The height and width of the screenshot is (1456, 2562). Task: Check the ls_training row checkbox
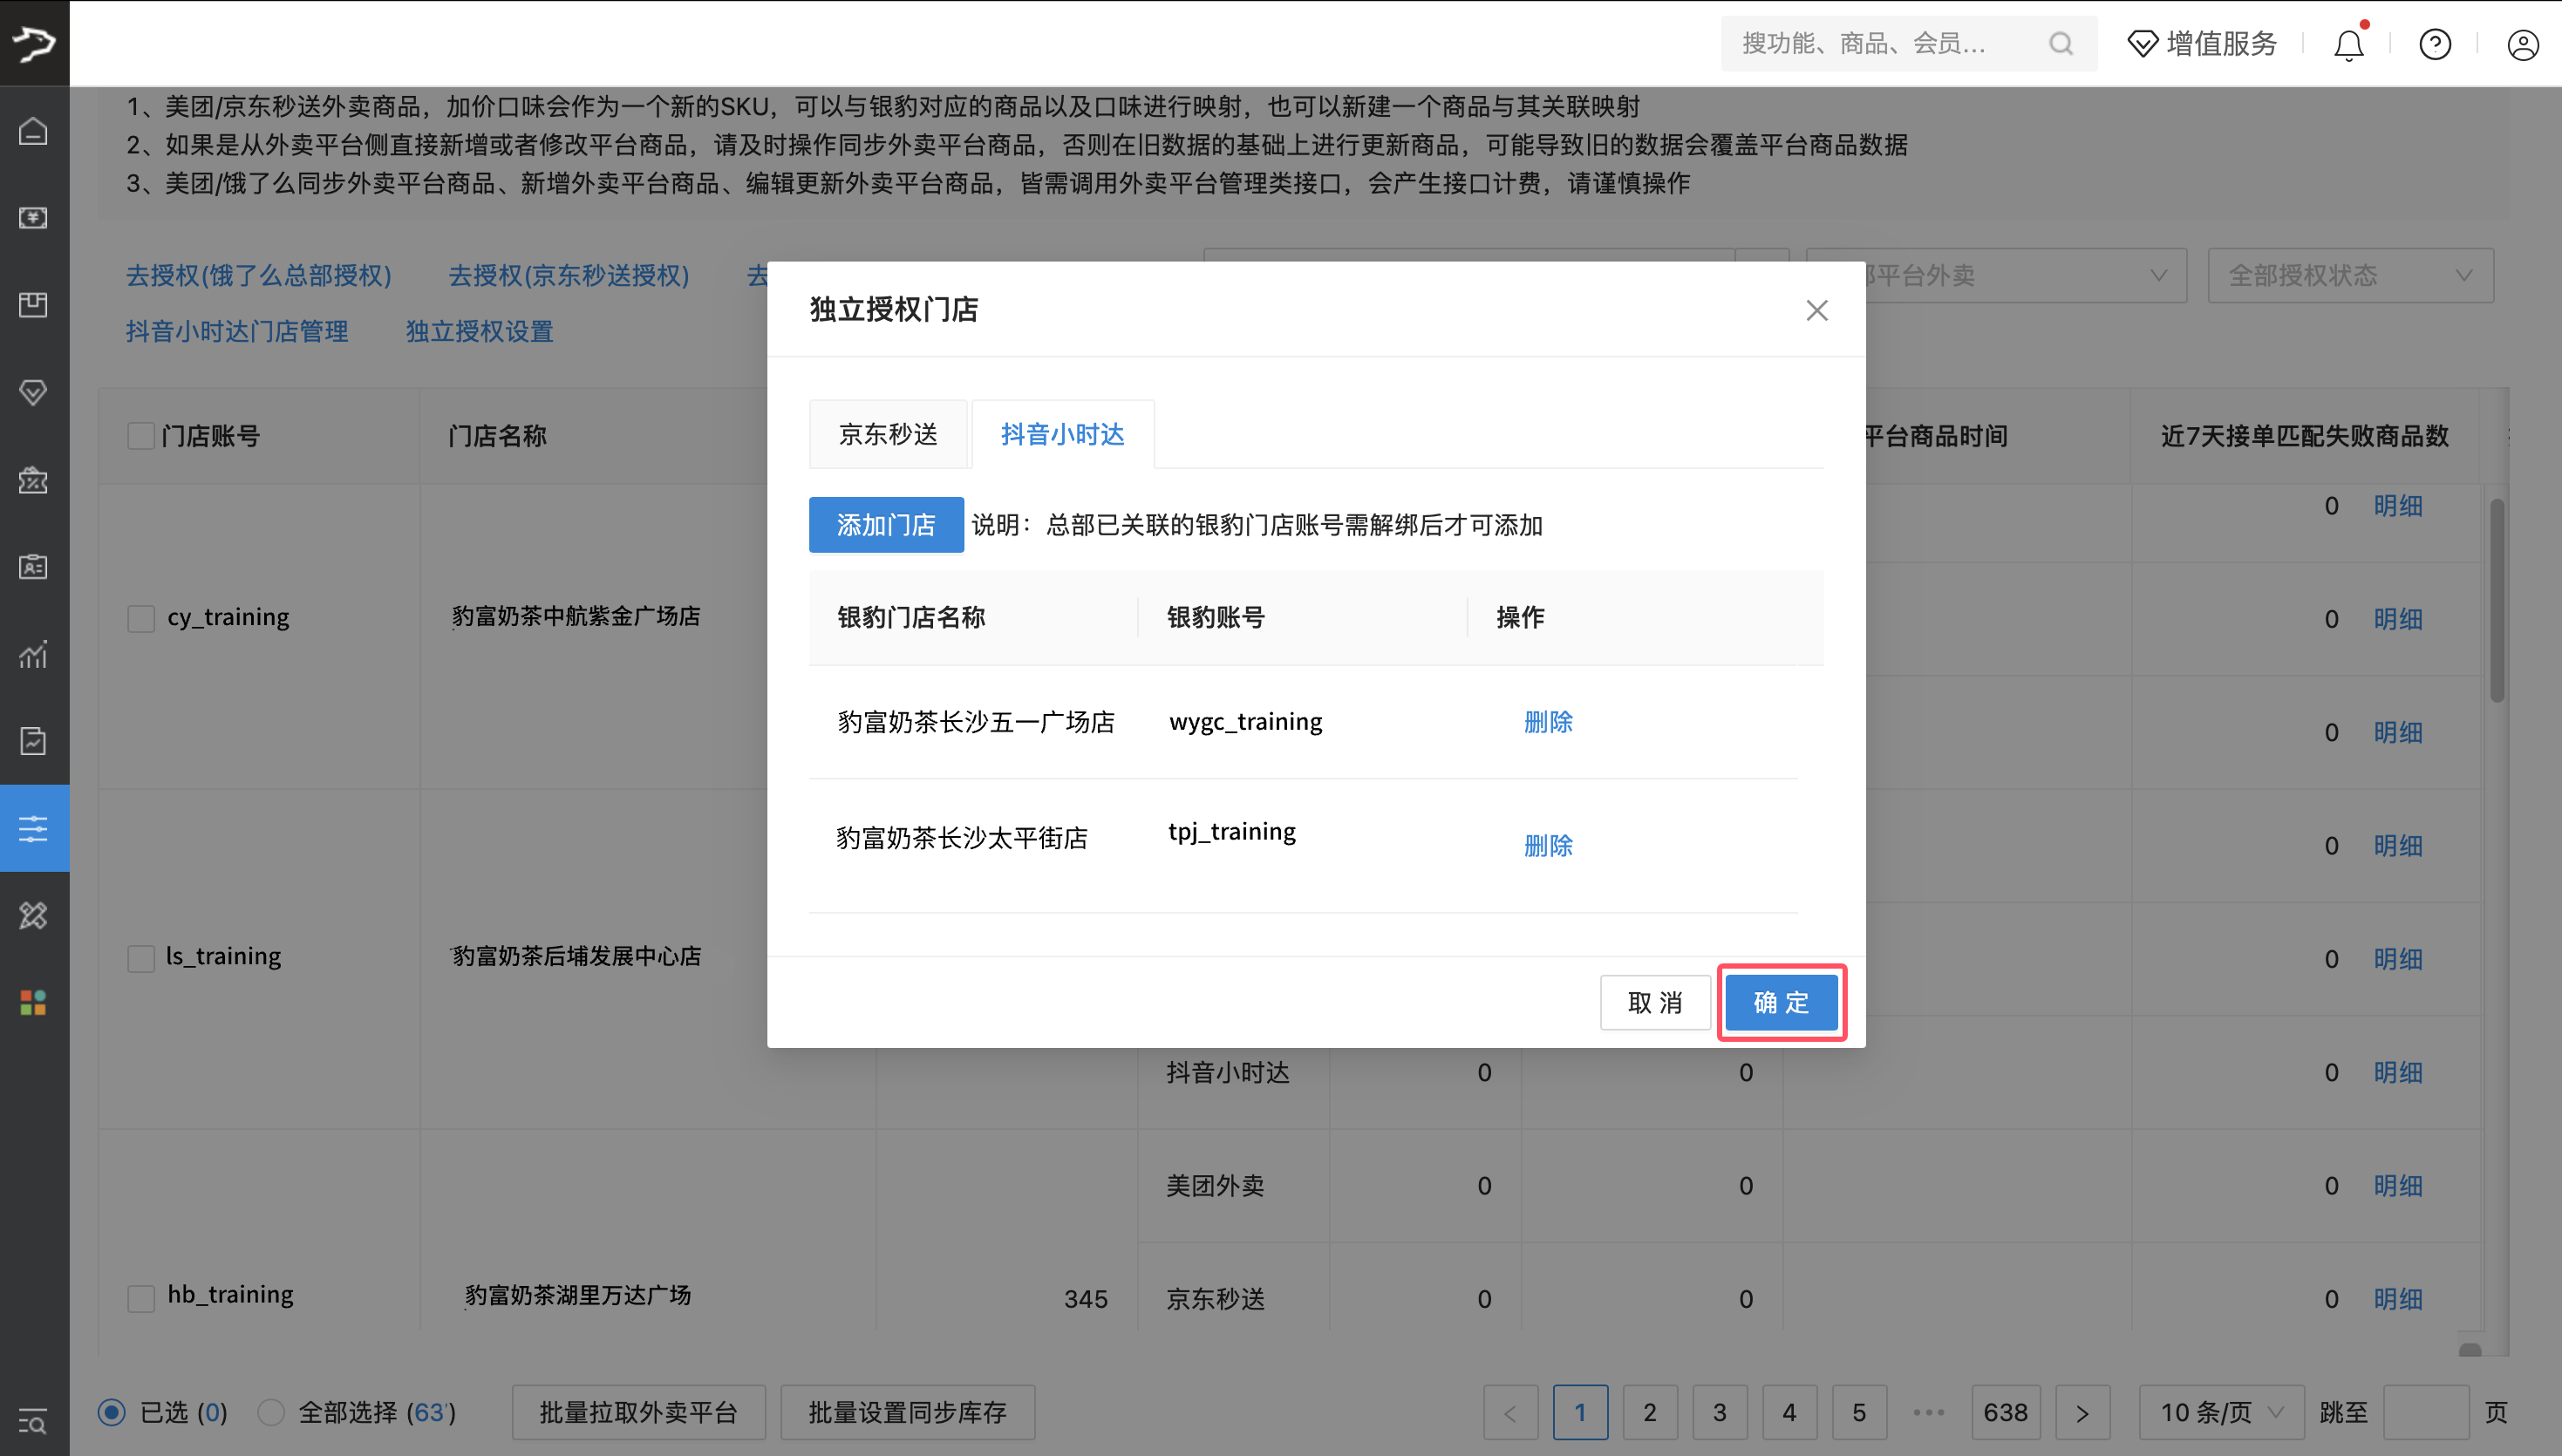tap(141, 957)
